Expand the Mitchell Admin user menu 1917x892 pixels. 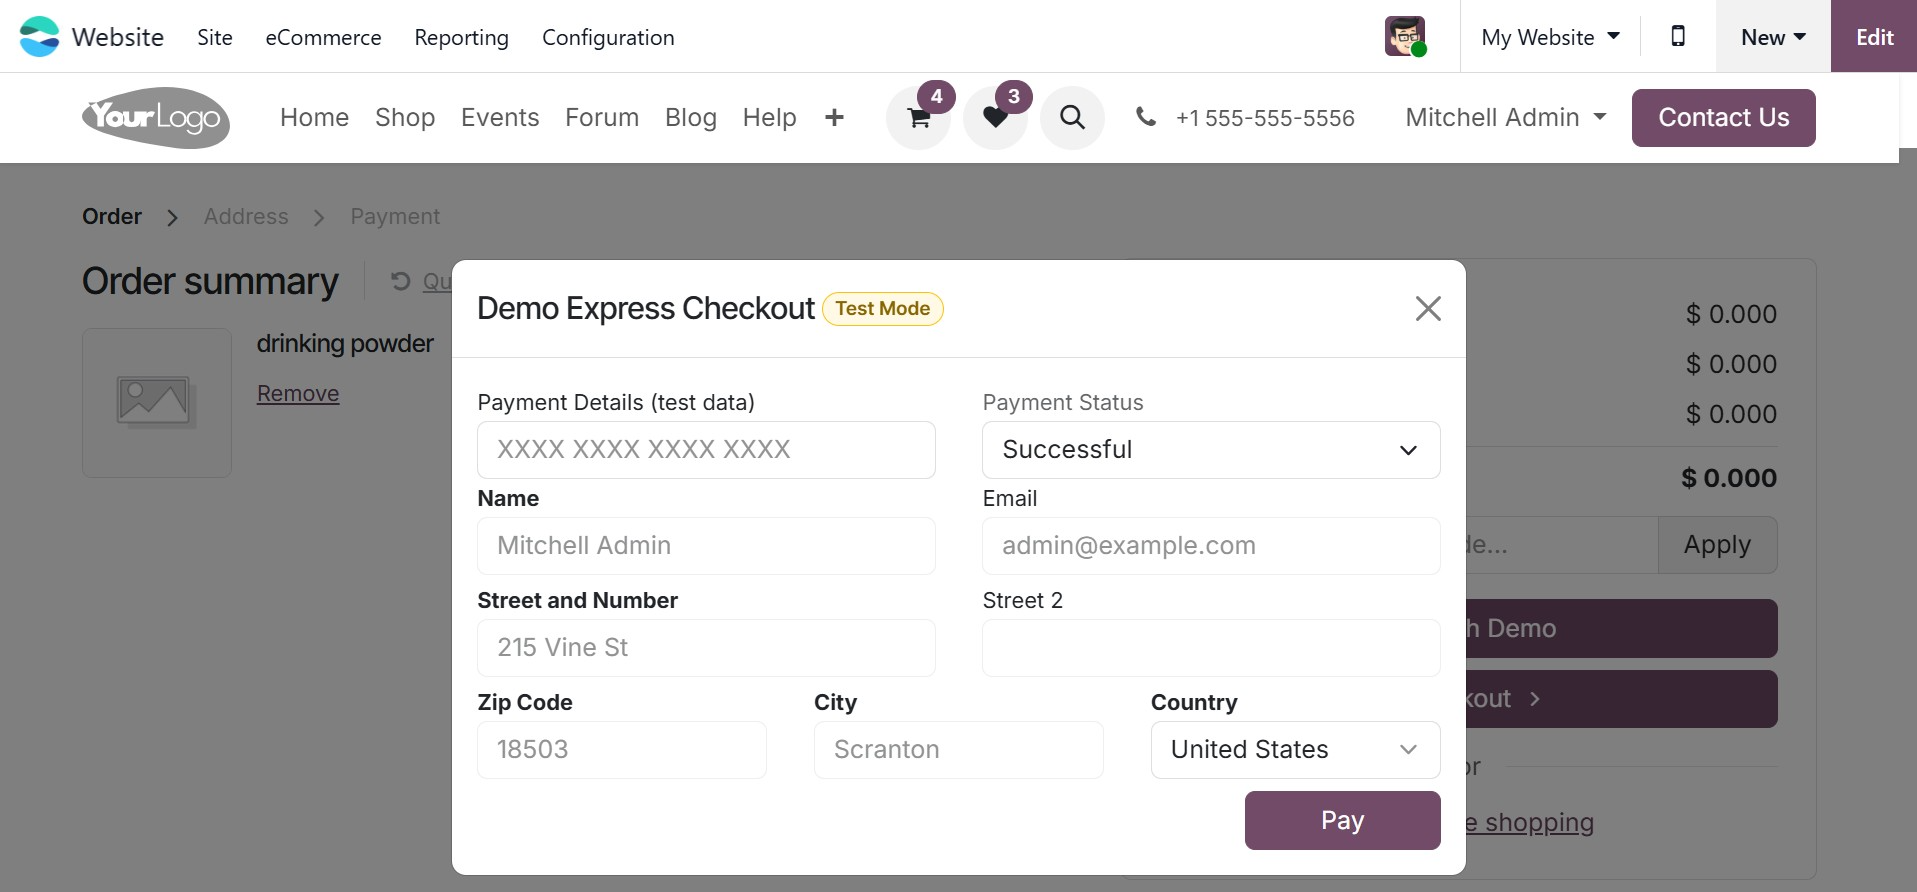pos(1505,118)
